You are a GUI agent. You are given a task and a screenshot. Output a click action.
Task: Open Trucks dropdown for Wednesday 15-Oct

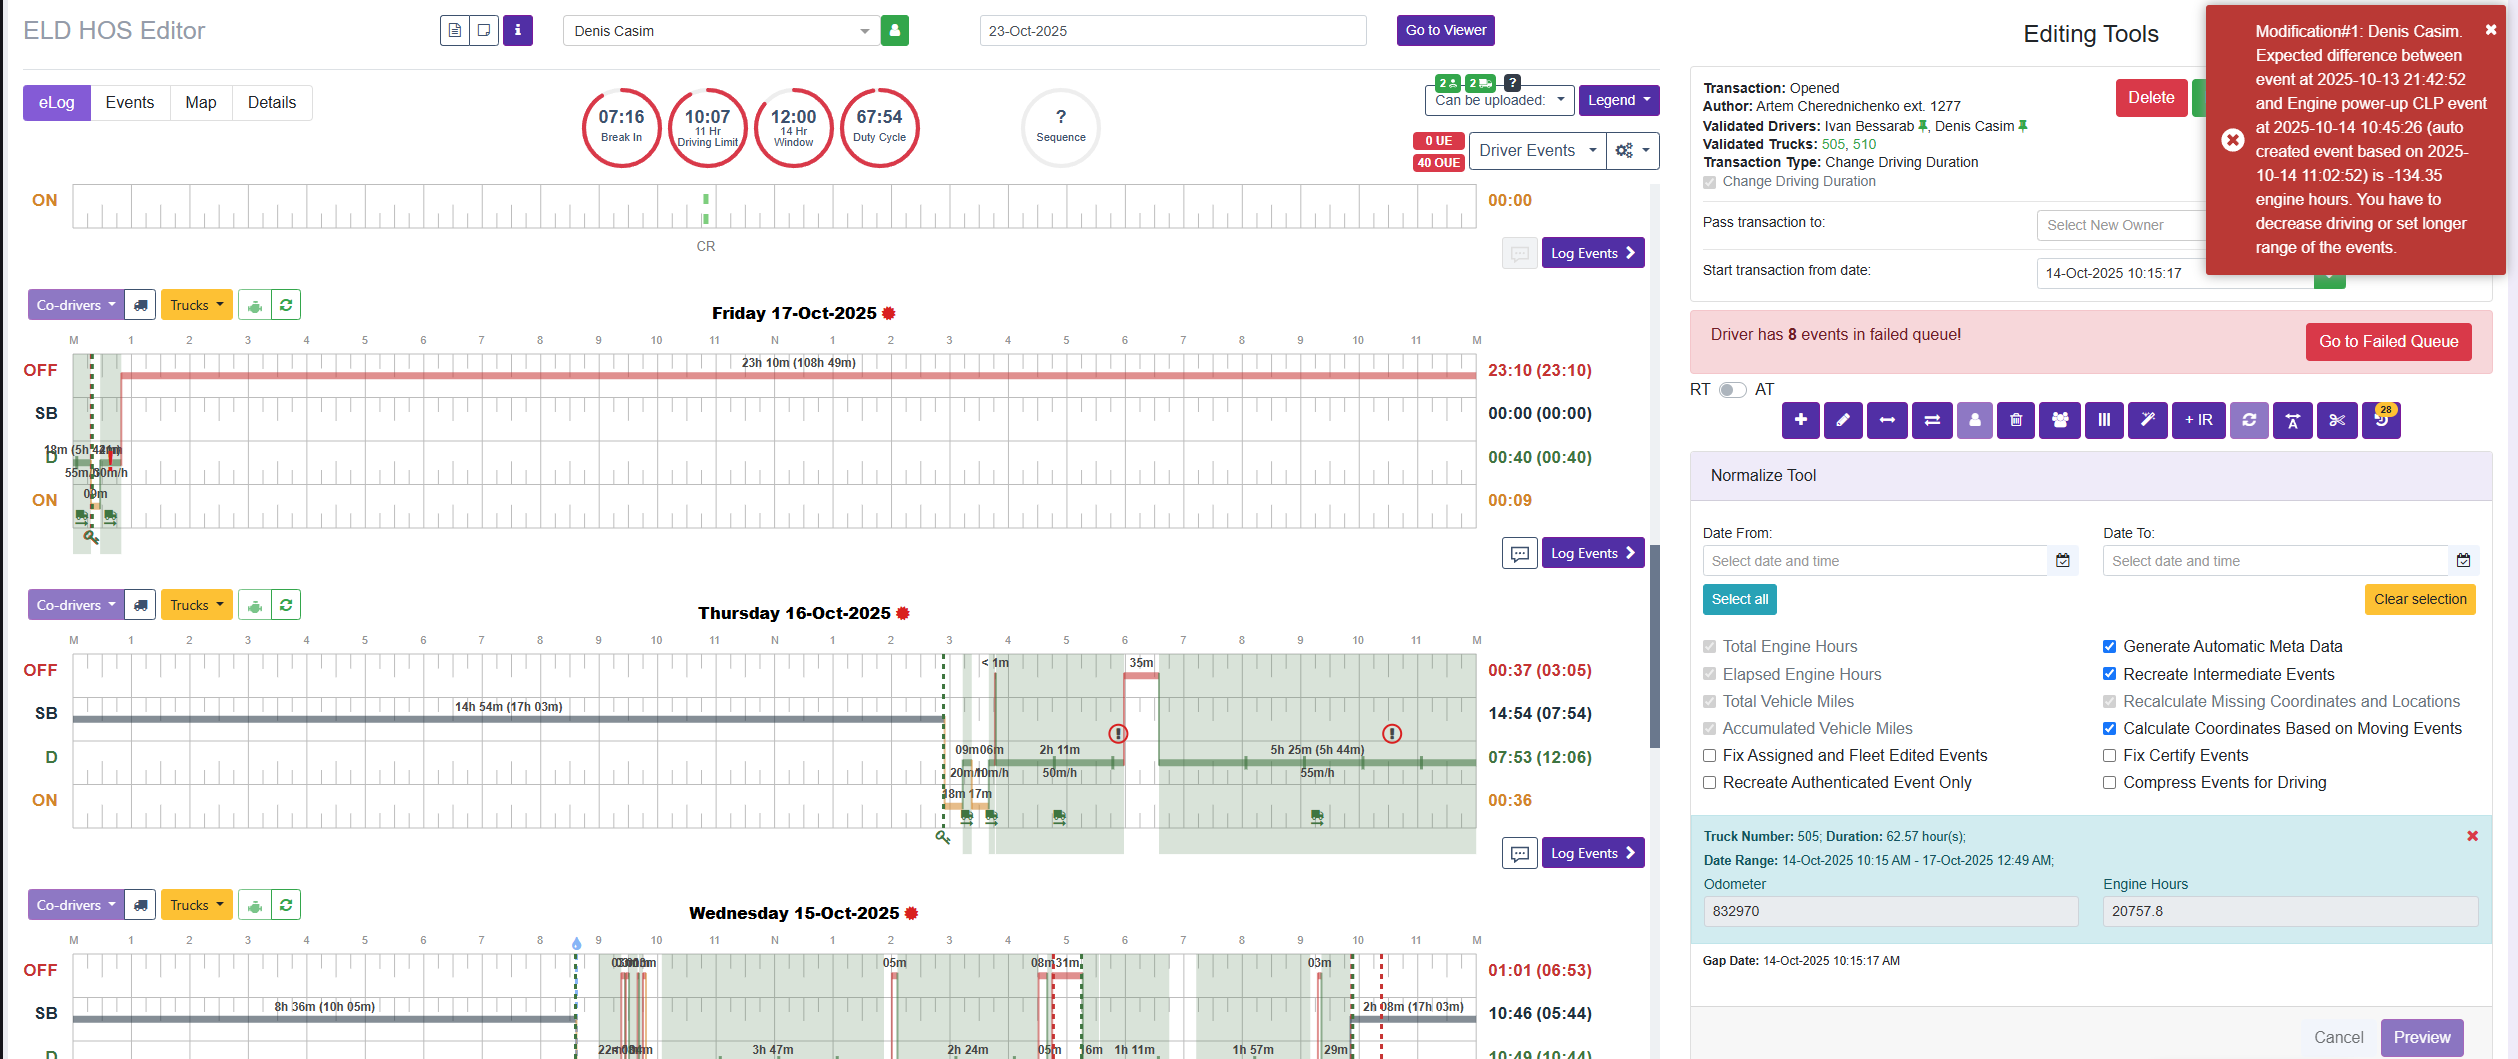[196, 905]
